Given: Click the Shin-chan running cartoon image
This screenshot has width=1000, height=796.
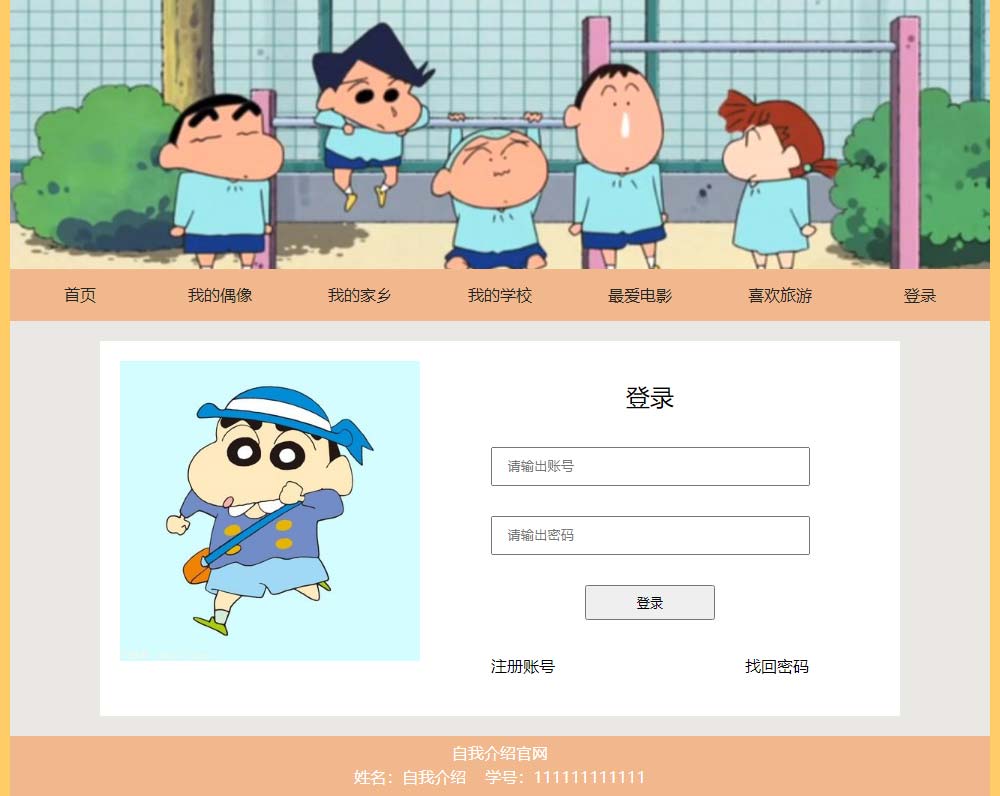Looking at the screenshot, I should pos(270,510).
